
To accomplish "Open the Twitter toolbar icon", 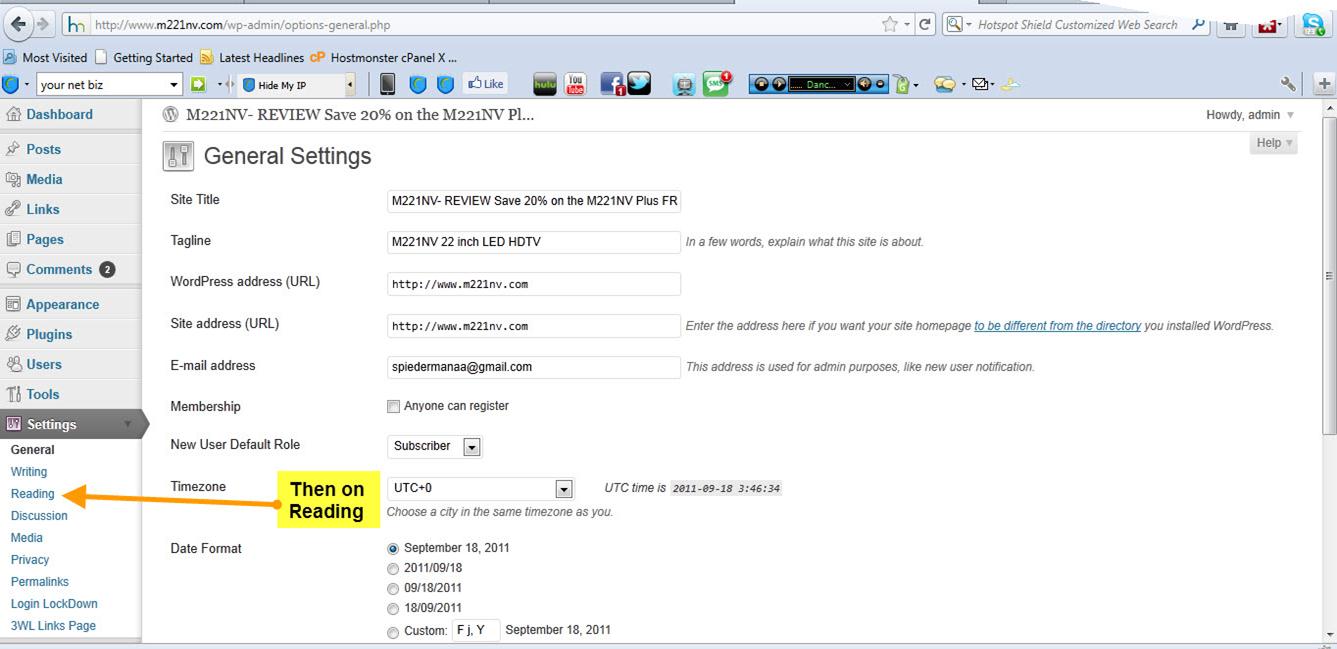I will point(640,85).
